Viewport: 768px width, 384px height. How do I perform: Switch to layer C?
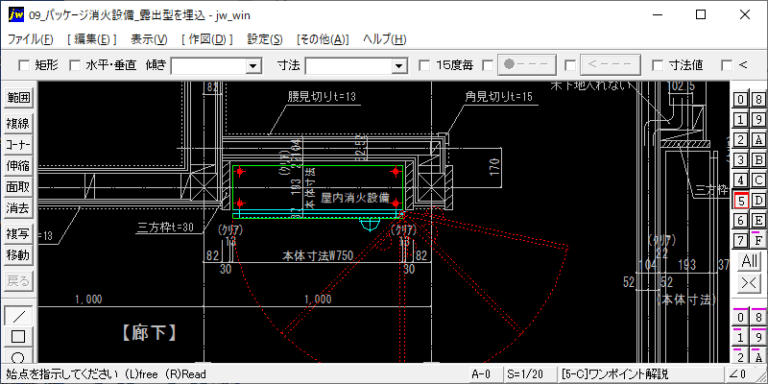758,180
